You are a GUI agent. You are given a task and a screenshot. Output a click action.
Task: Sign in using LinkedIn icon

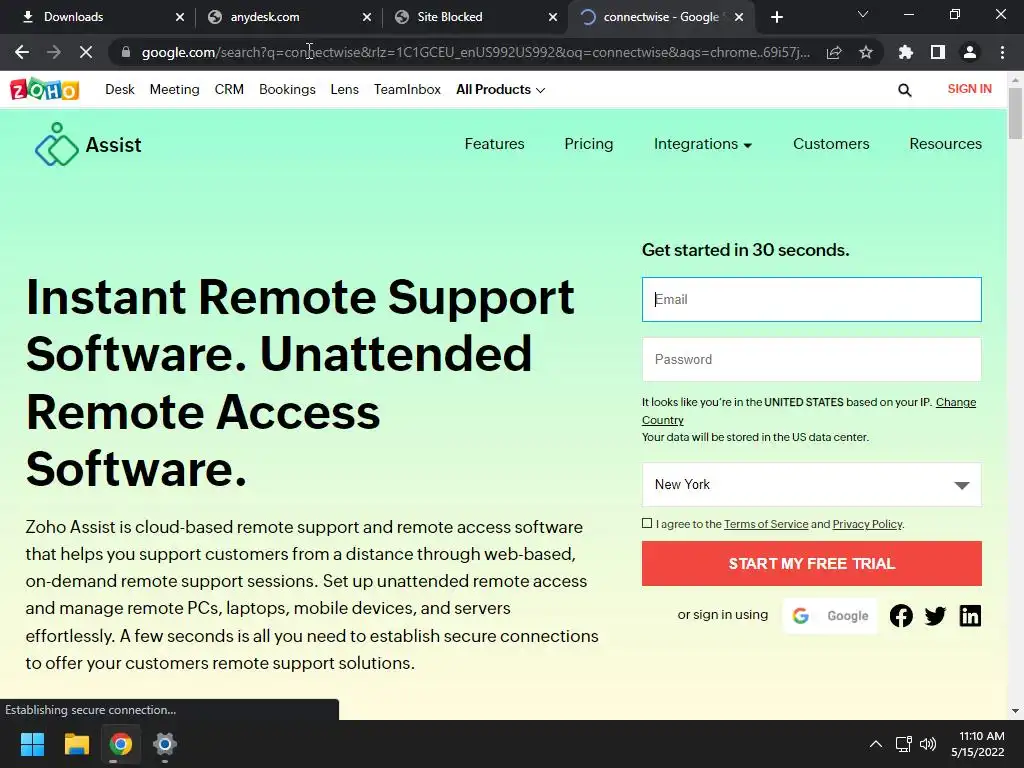[970, 615]
